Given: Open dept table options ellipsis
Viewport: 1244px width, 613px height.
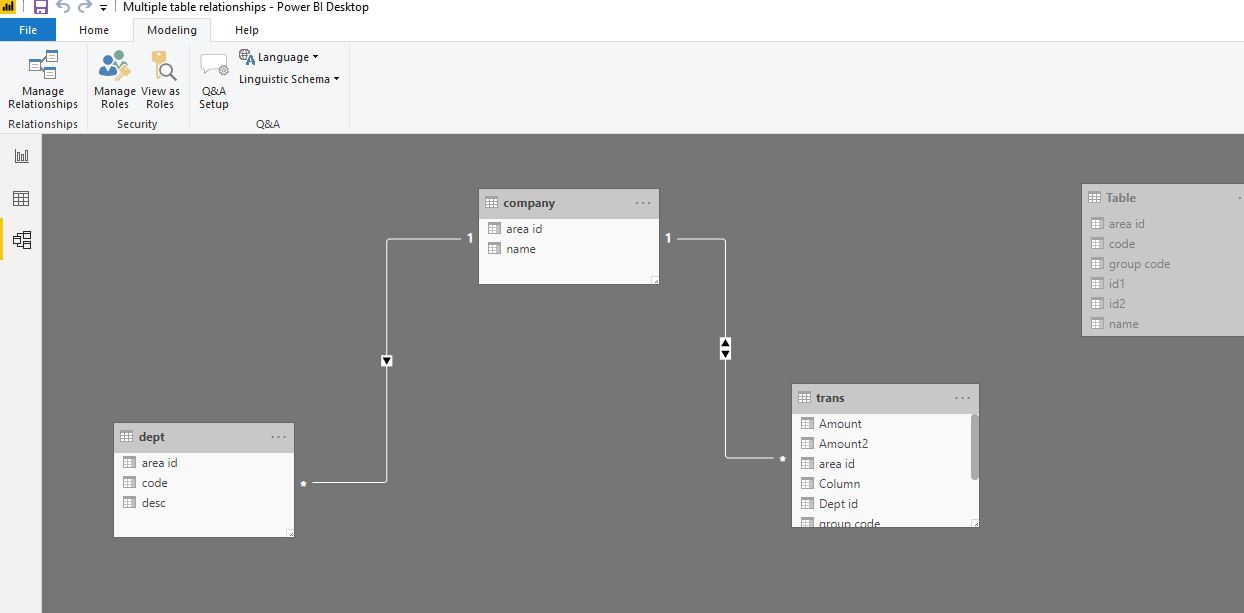Looking at the screenshot, I should point(278,437).
